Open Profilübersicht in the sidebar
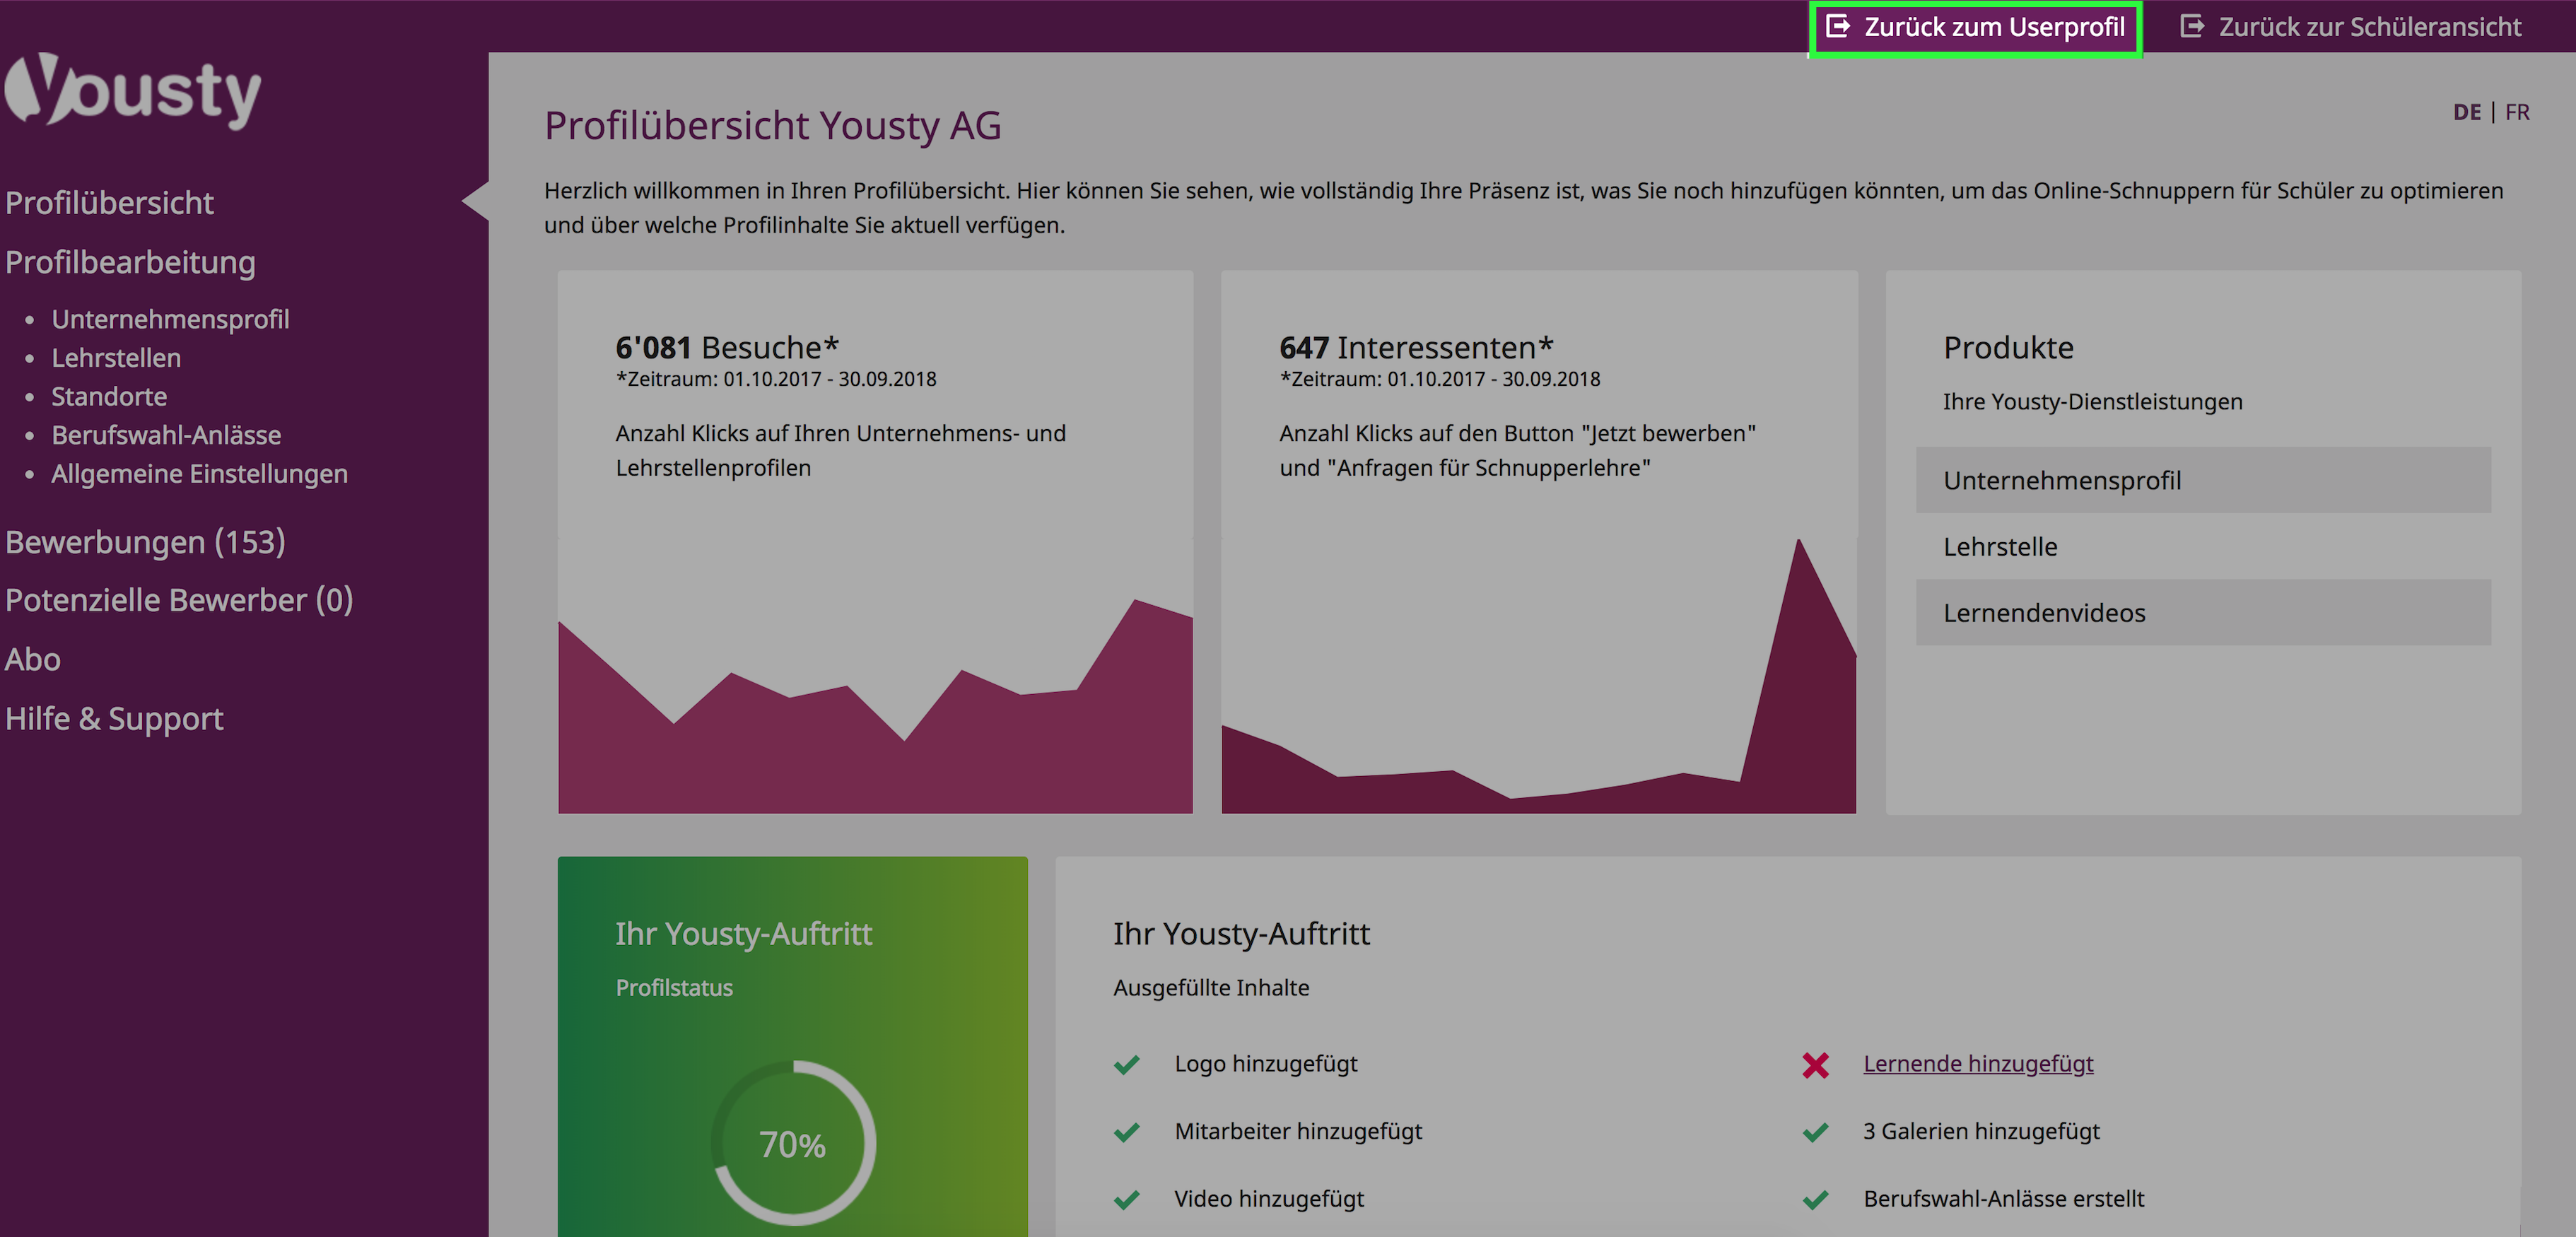This screenshot has height=1237, width=2576. click(x=109, y=203)
